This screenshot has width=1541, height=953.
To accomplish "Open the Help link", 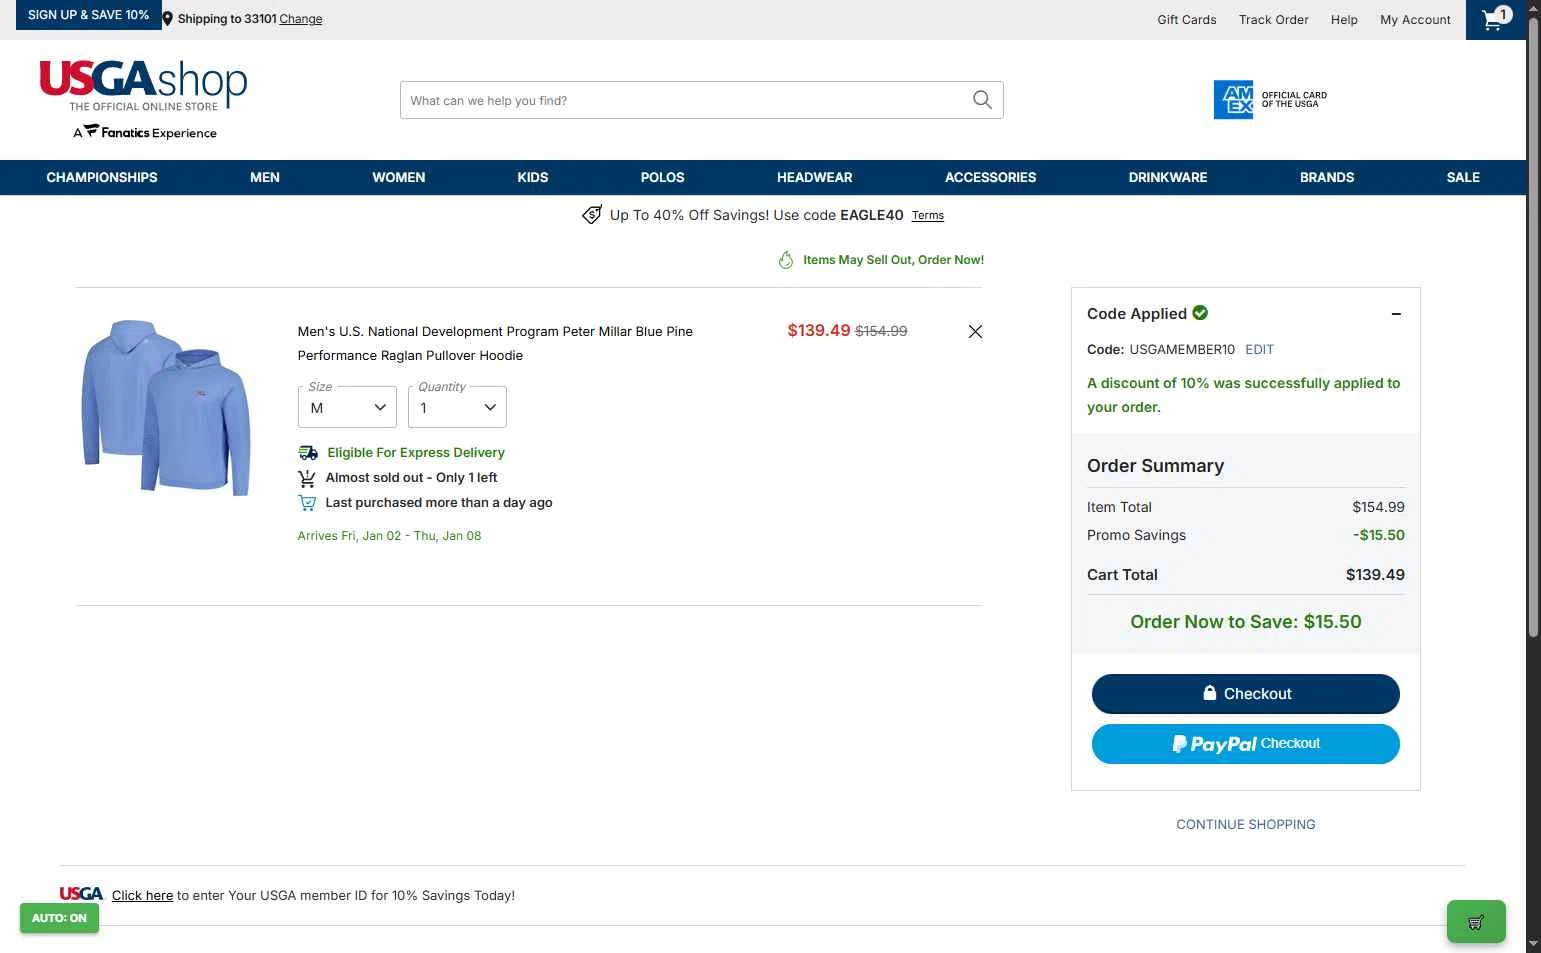I will (1344, 19).
